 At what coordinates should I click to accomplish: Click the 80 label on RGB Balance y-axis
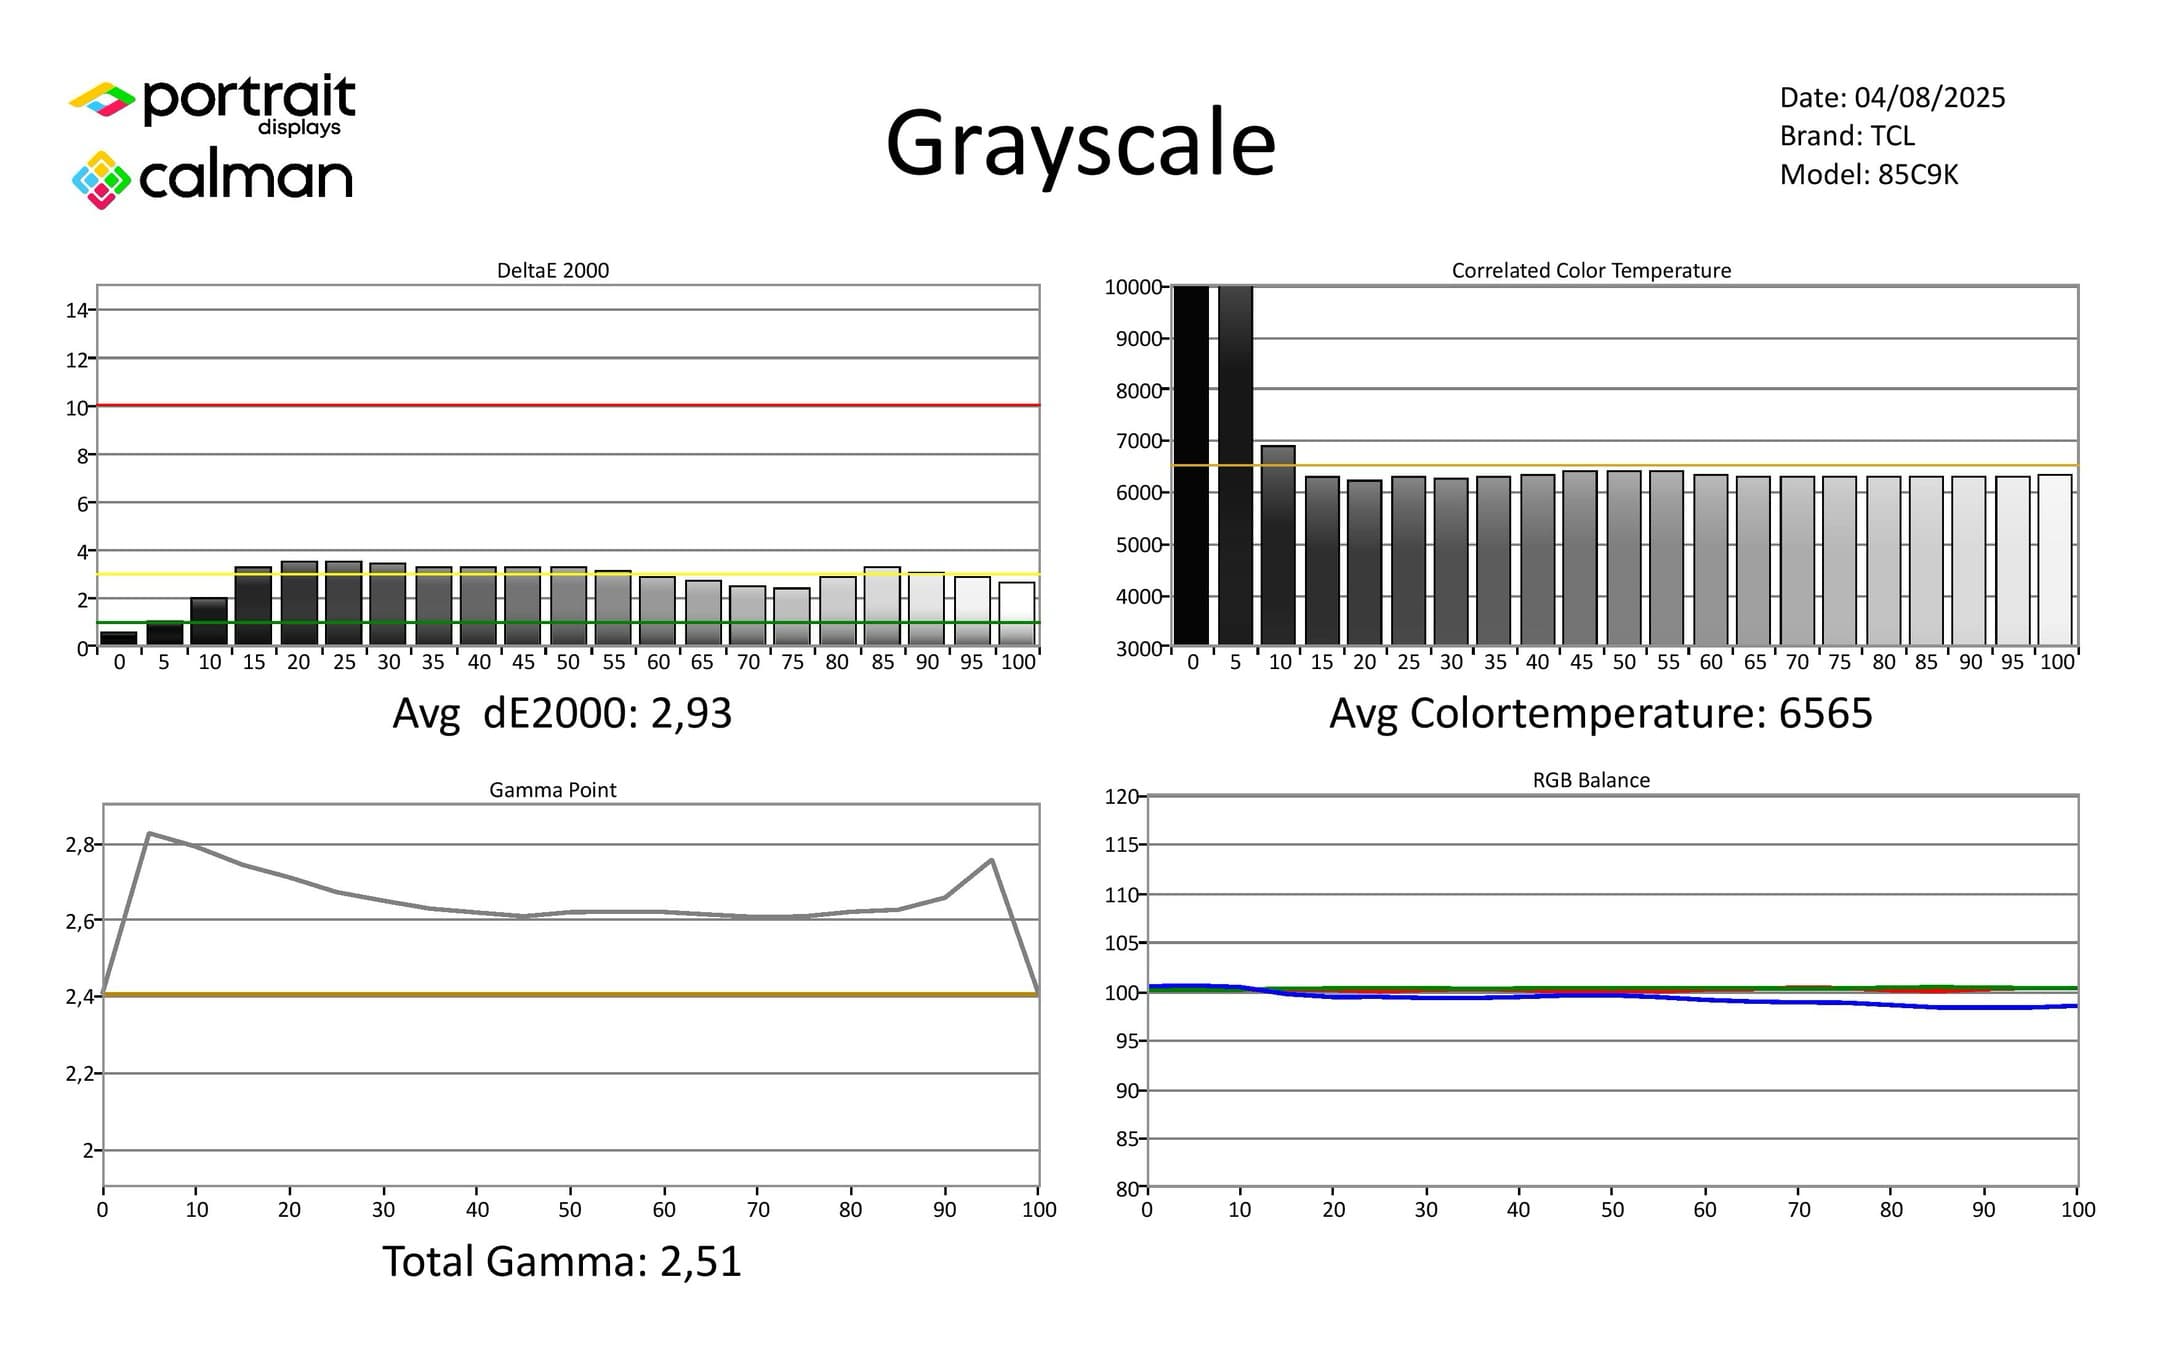pos(1127,1189)
